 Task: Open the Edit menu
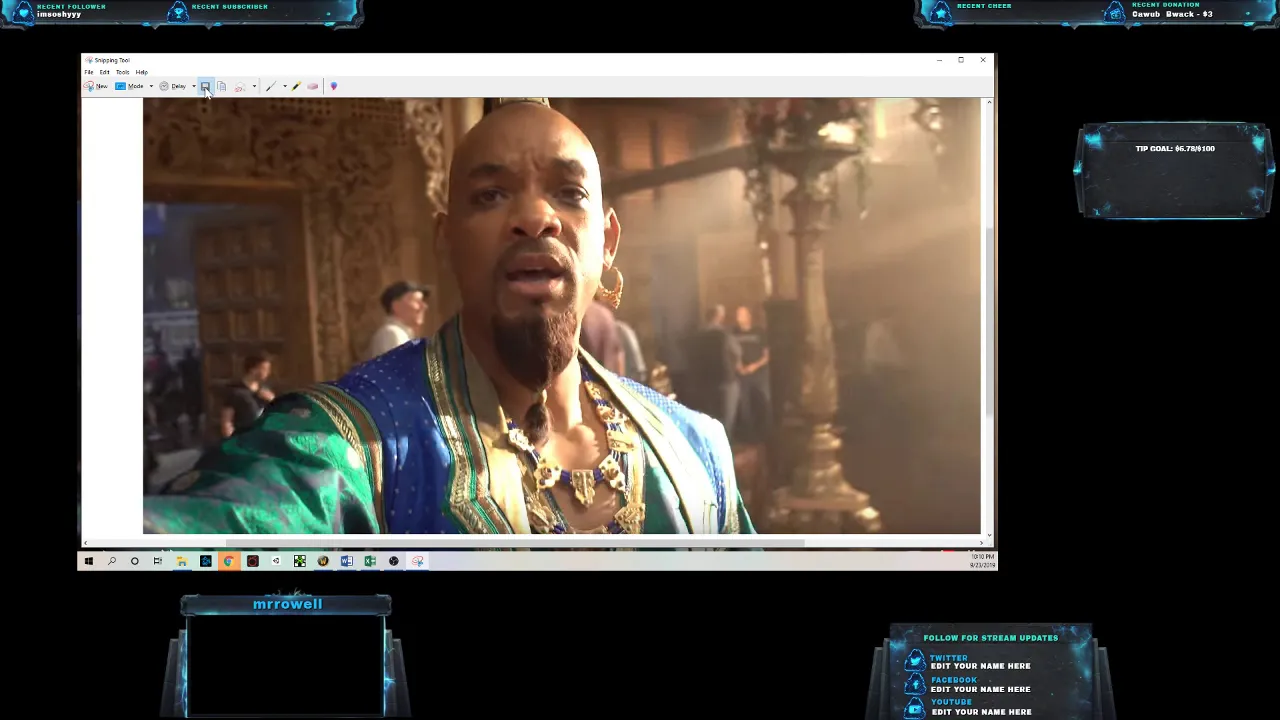tap(104, 72)
